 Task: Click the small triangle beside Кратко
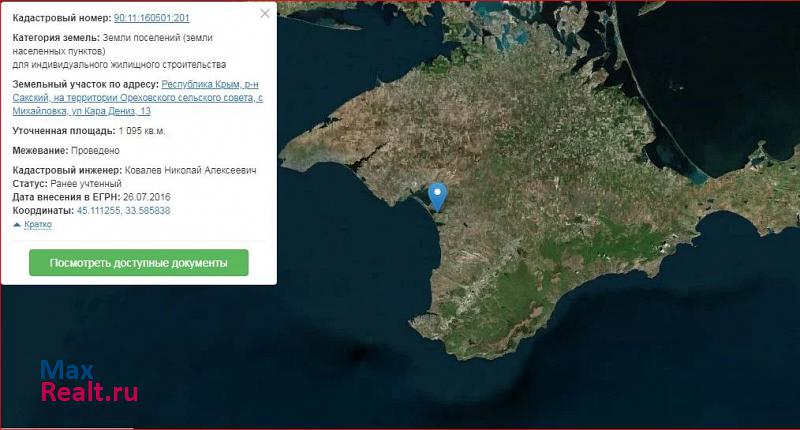point(16,225)
